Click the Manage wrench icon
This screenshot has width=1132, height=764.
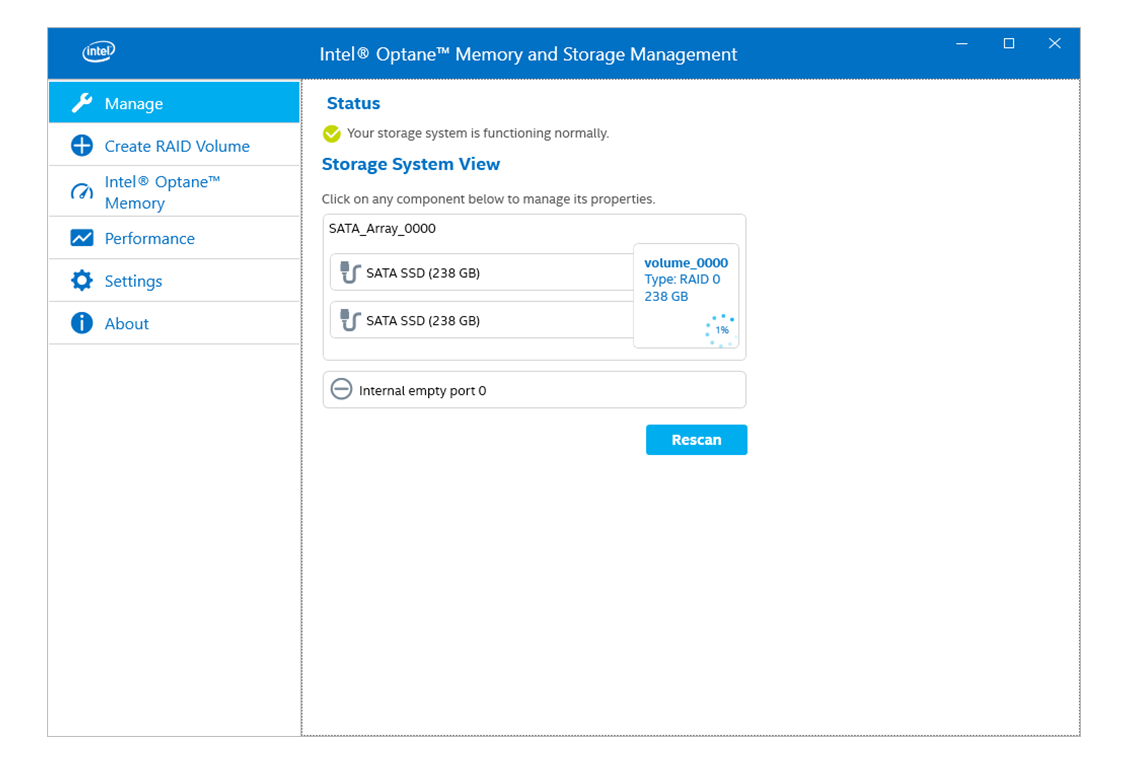point(82,103)
